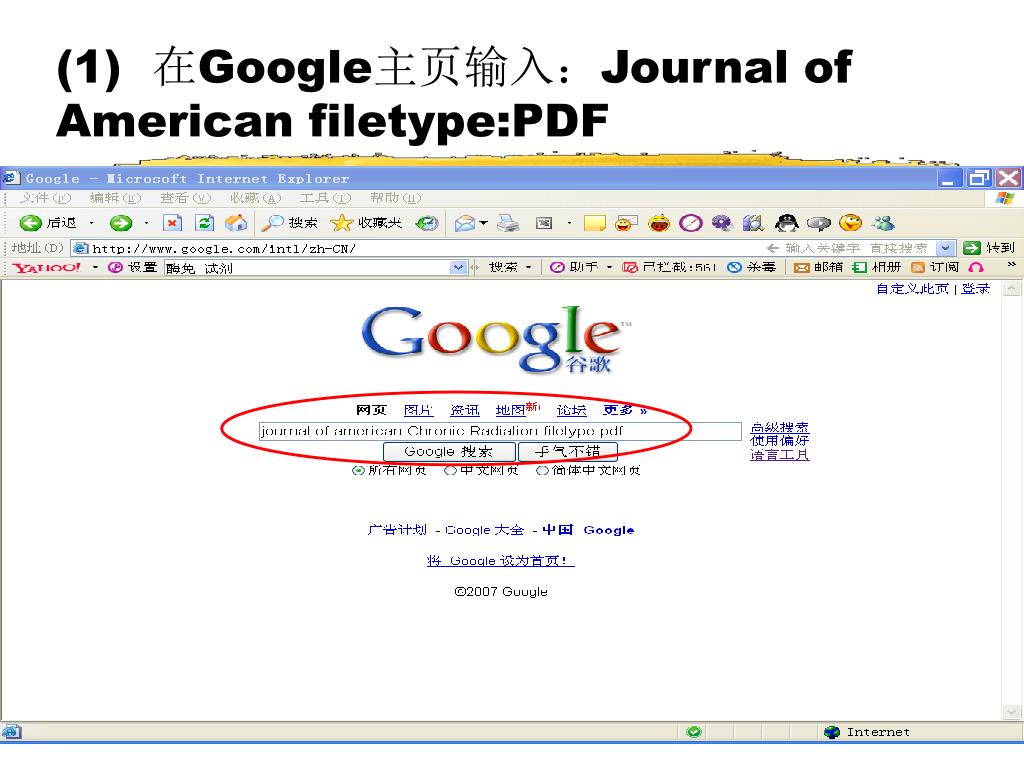Click the Yahoo! logo on the toolbar
The image size is (1024, 768).
tap(46, 268)
